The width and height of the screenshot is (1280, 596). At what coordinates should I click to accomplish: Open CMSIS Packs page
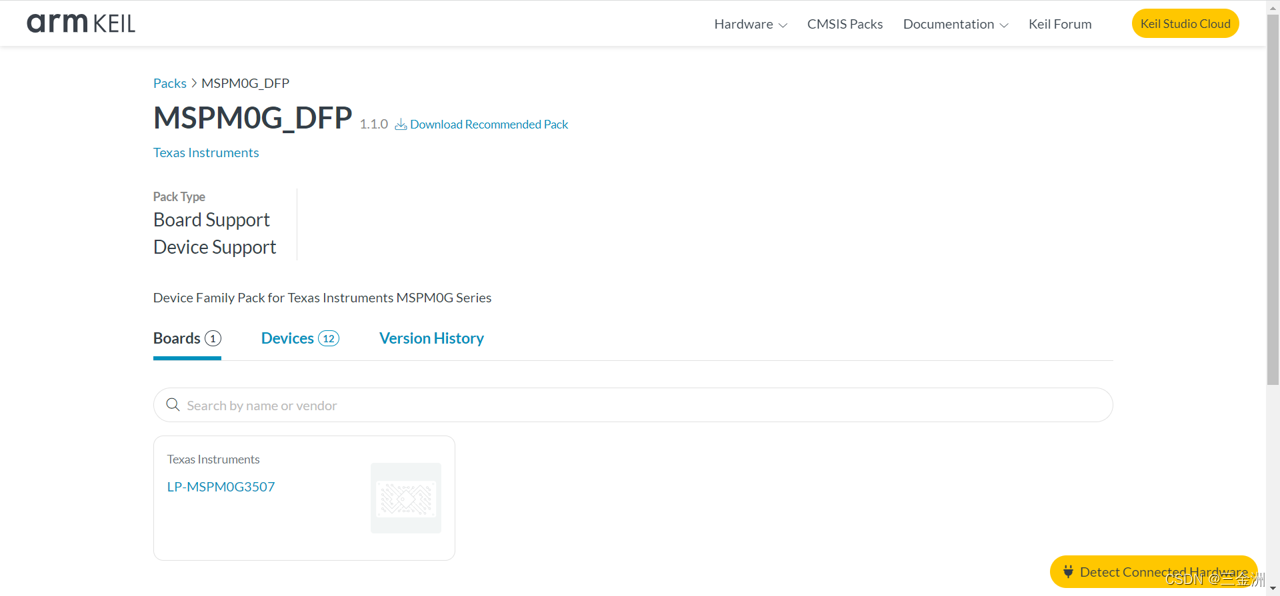[x=845, y=24]
